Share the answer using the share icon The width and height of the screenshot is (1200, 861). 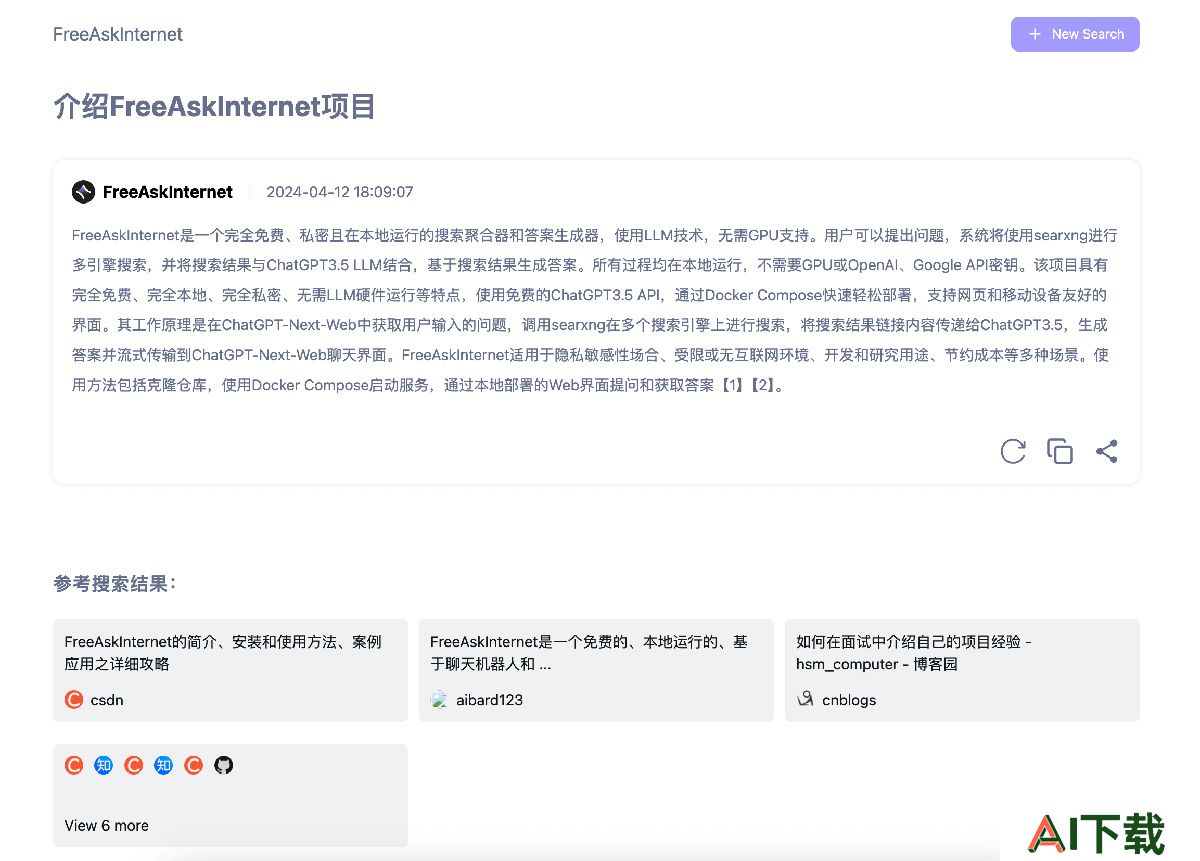coord(1106,451)
